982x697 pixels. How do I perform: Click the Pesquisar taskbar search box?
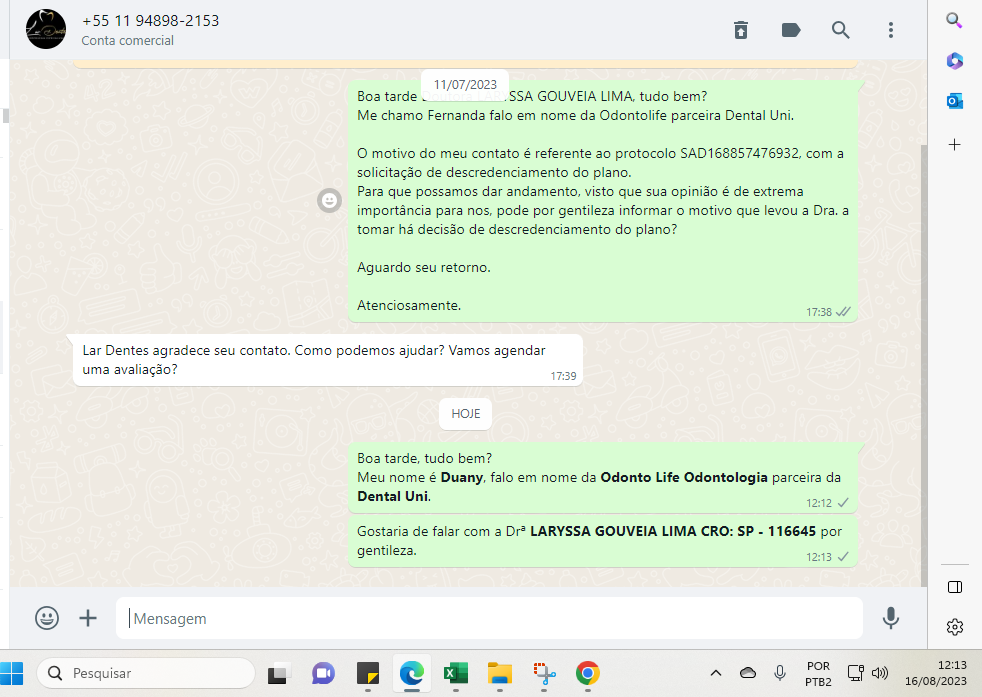tap(146, 673)
